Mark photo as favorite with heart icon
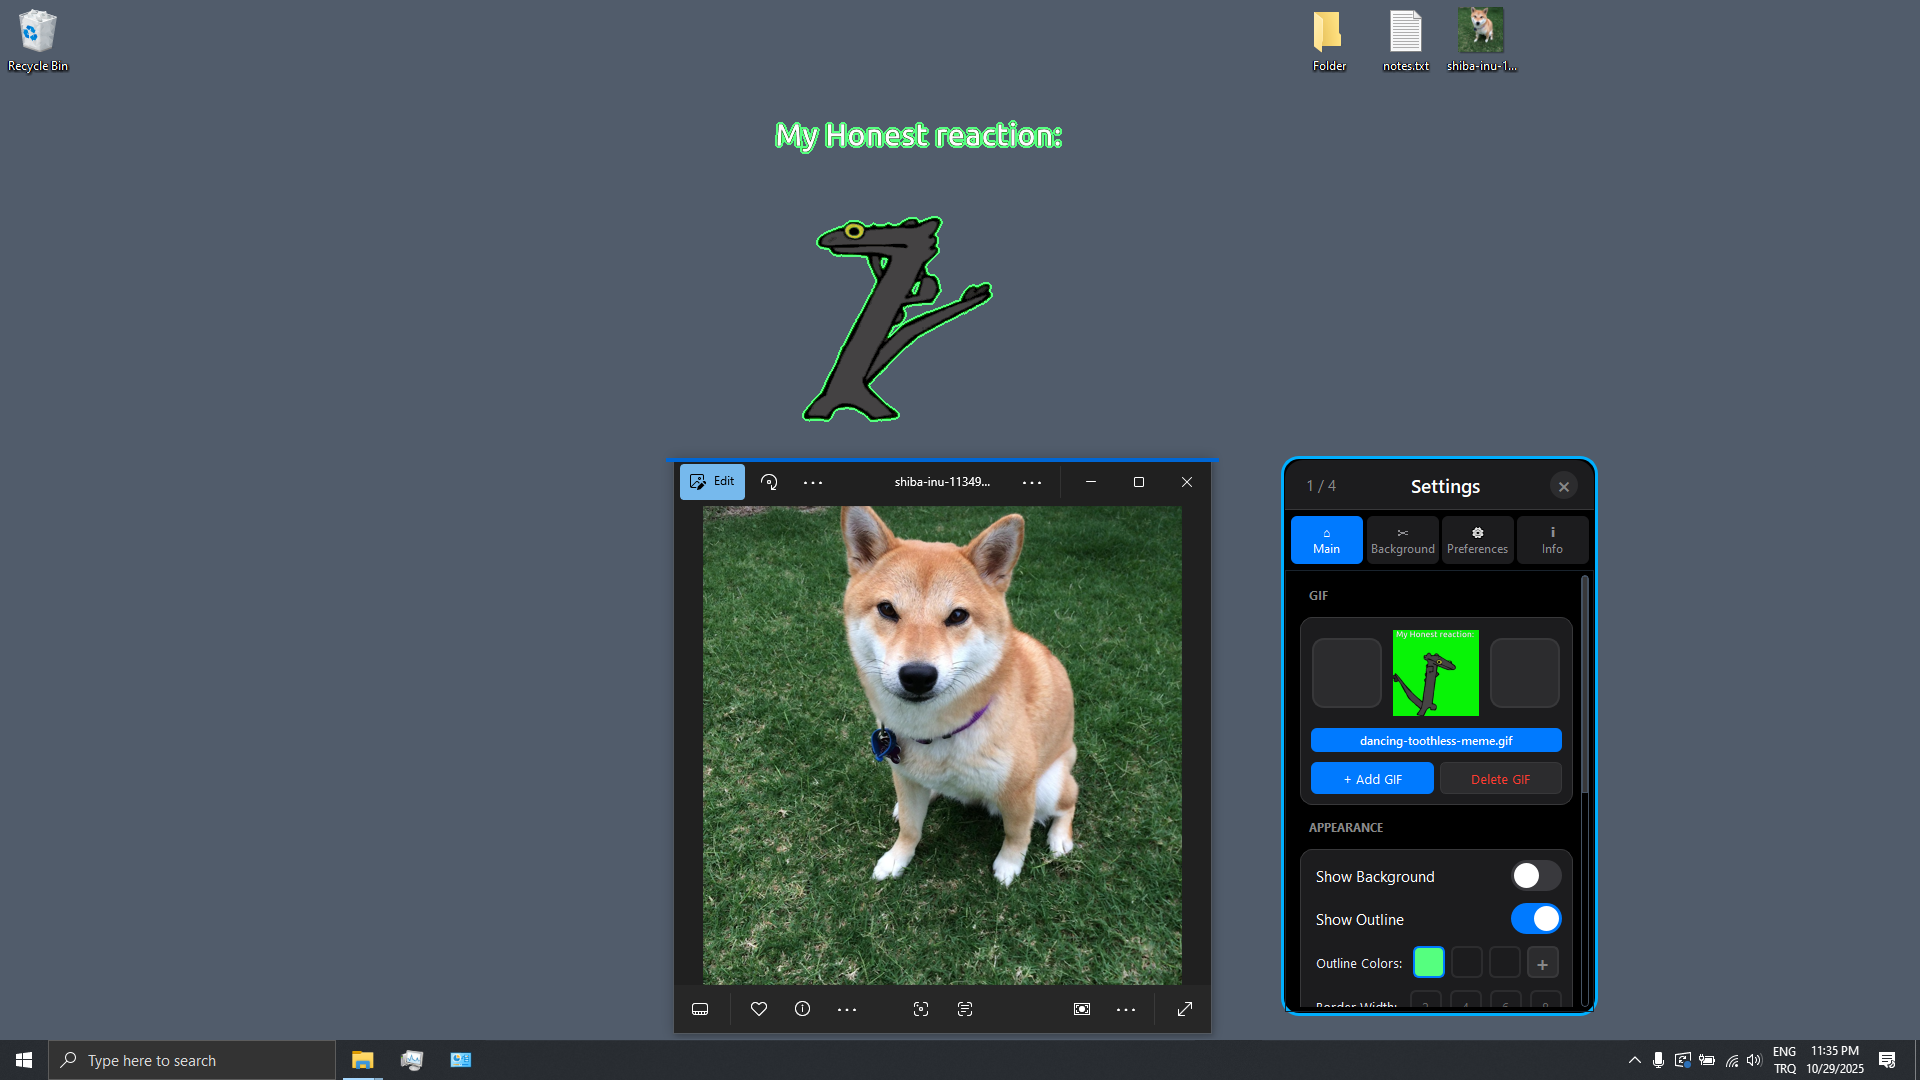This screenshot has height=1080, width=1920. click(x=759, y=1009)
